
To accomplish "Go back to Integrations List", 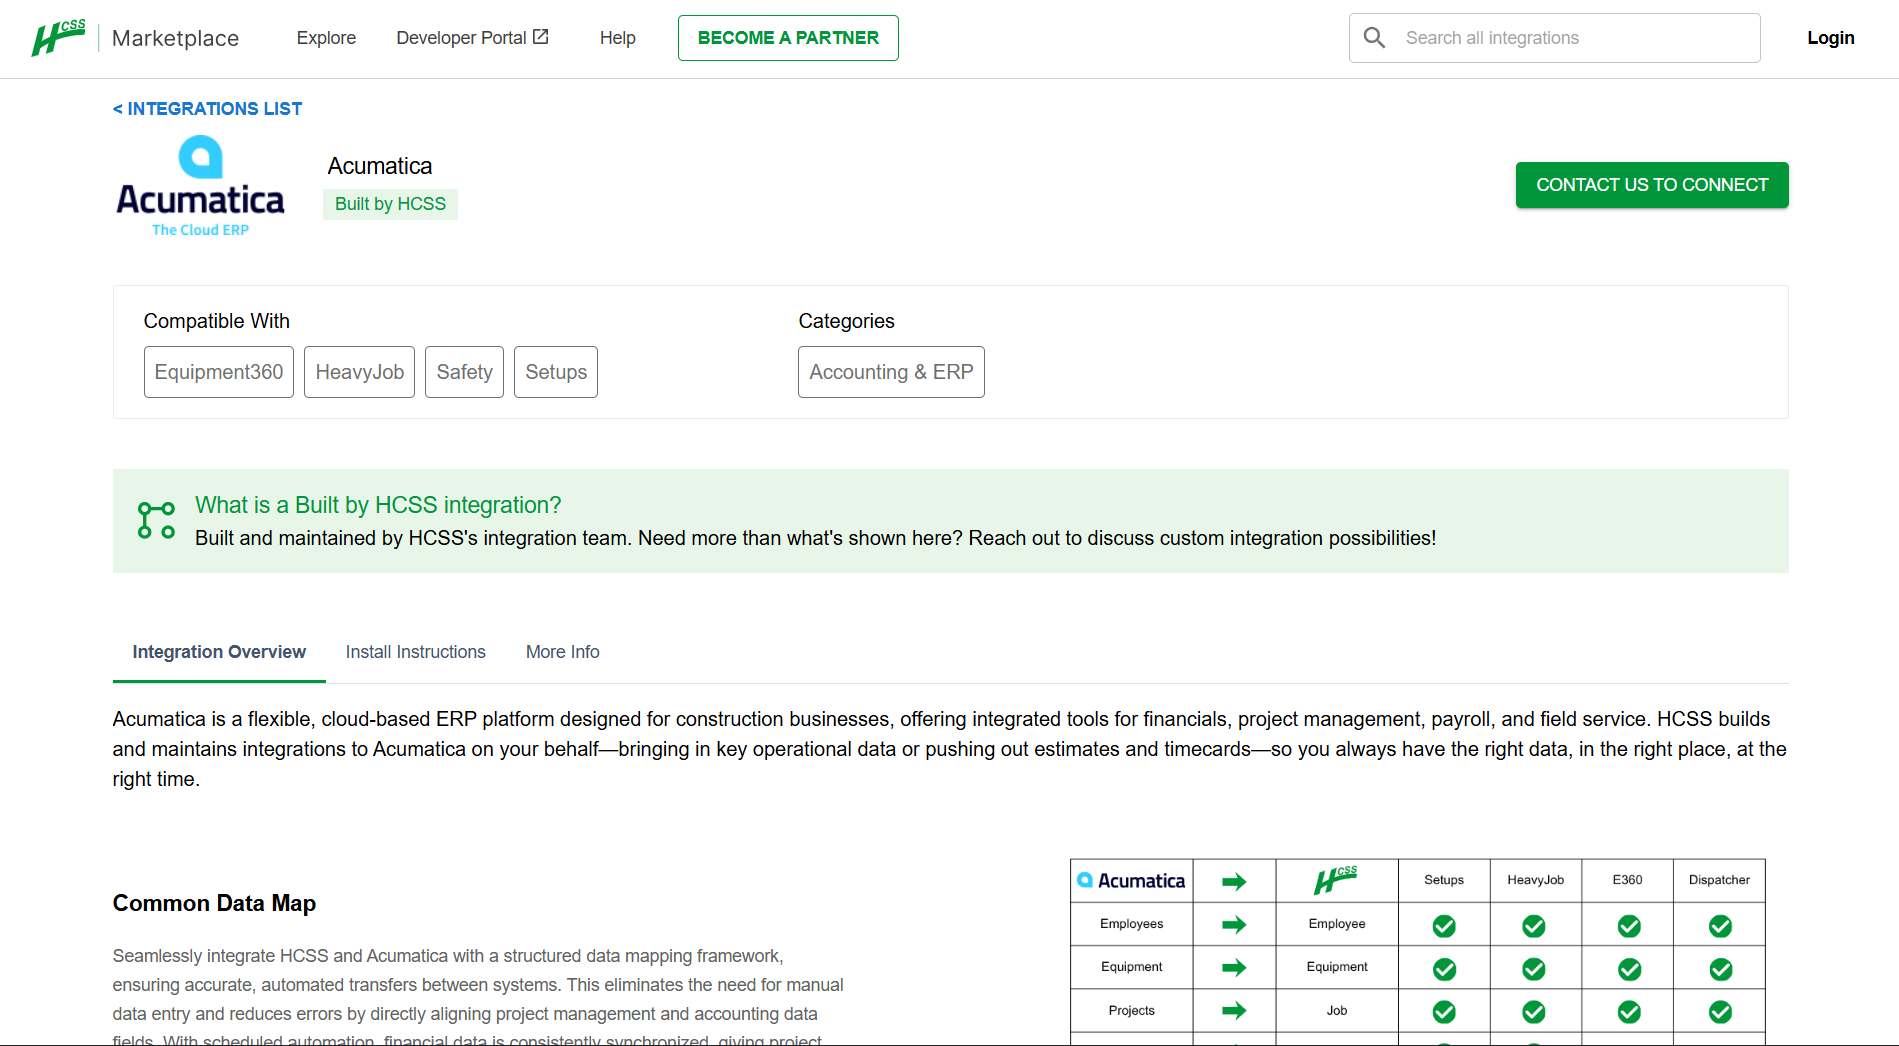I will coord(207,109).
